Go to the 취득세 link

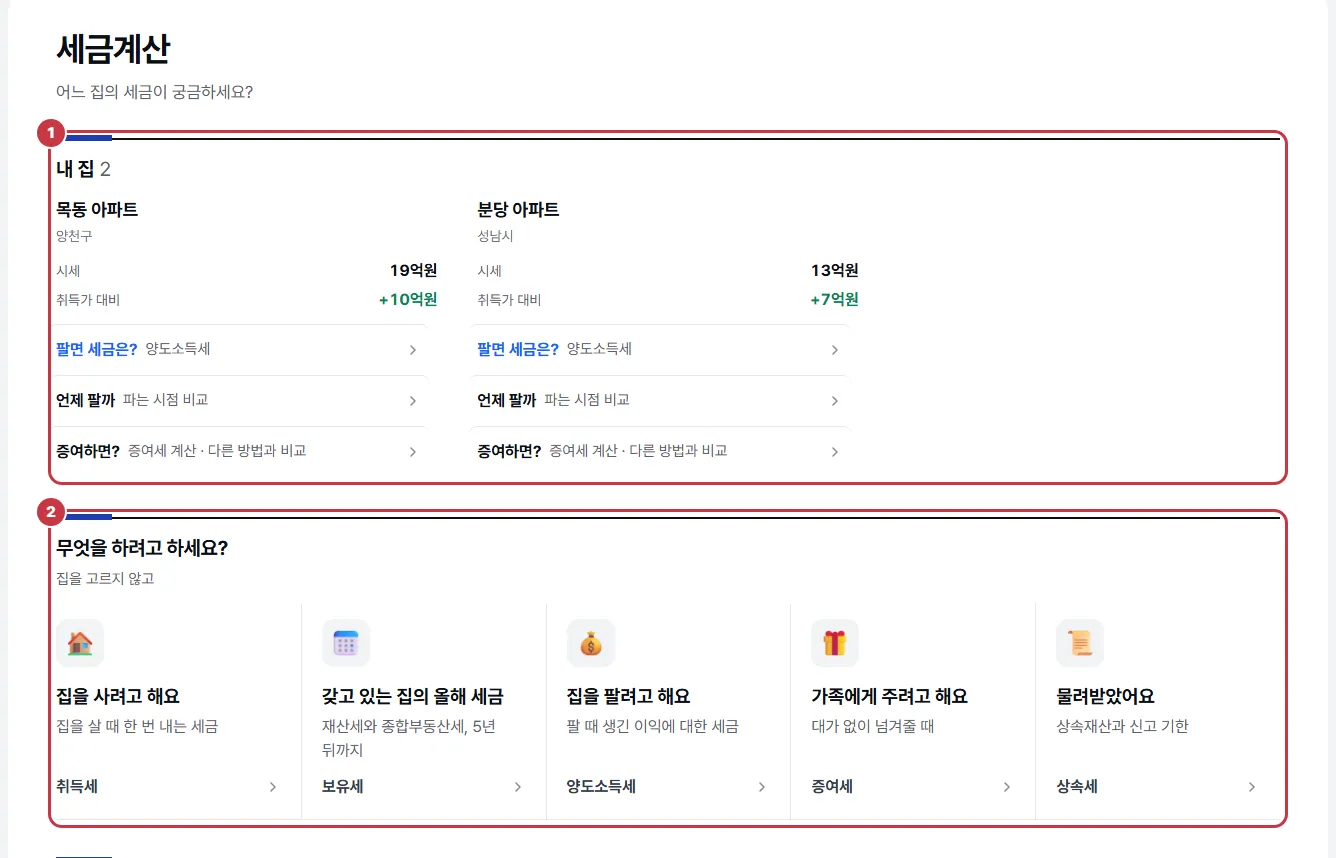77,787
